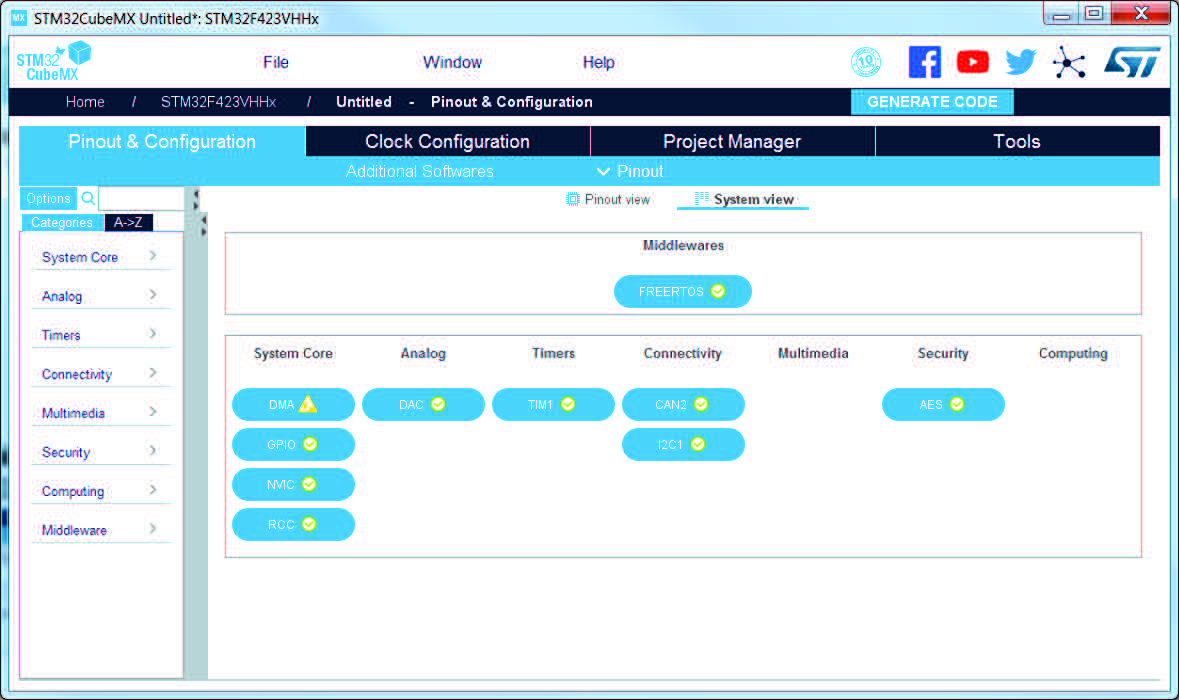Expand Security category

[100, 452]
